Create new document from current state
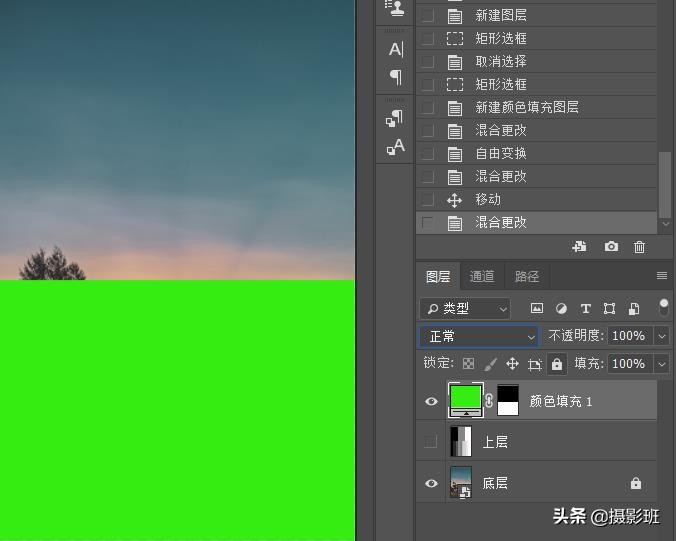Image resolution: width=676 pixels, height=541 pixels. tap(579, 247)
